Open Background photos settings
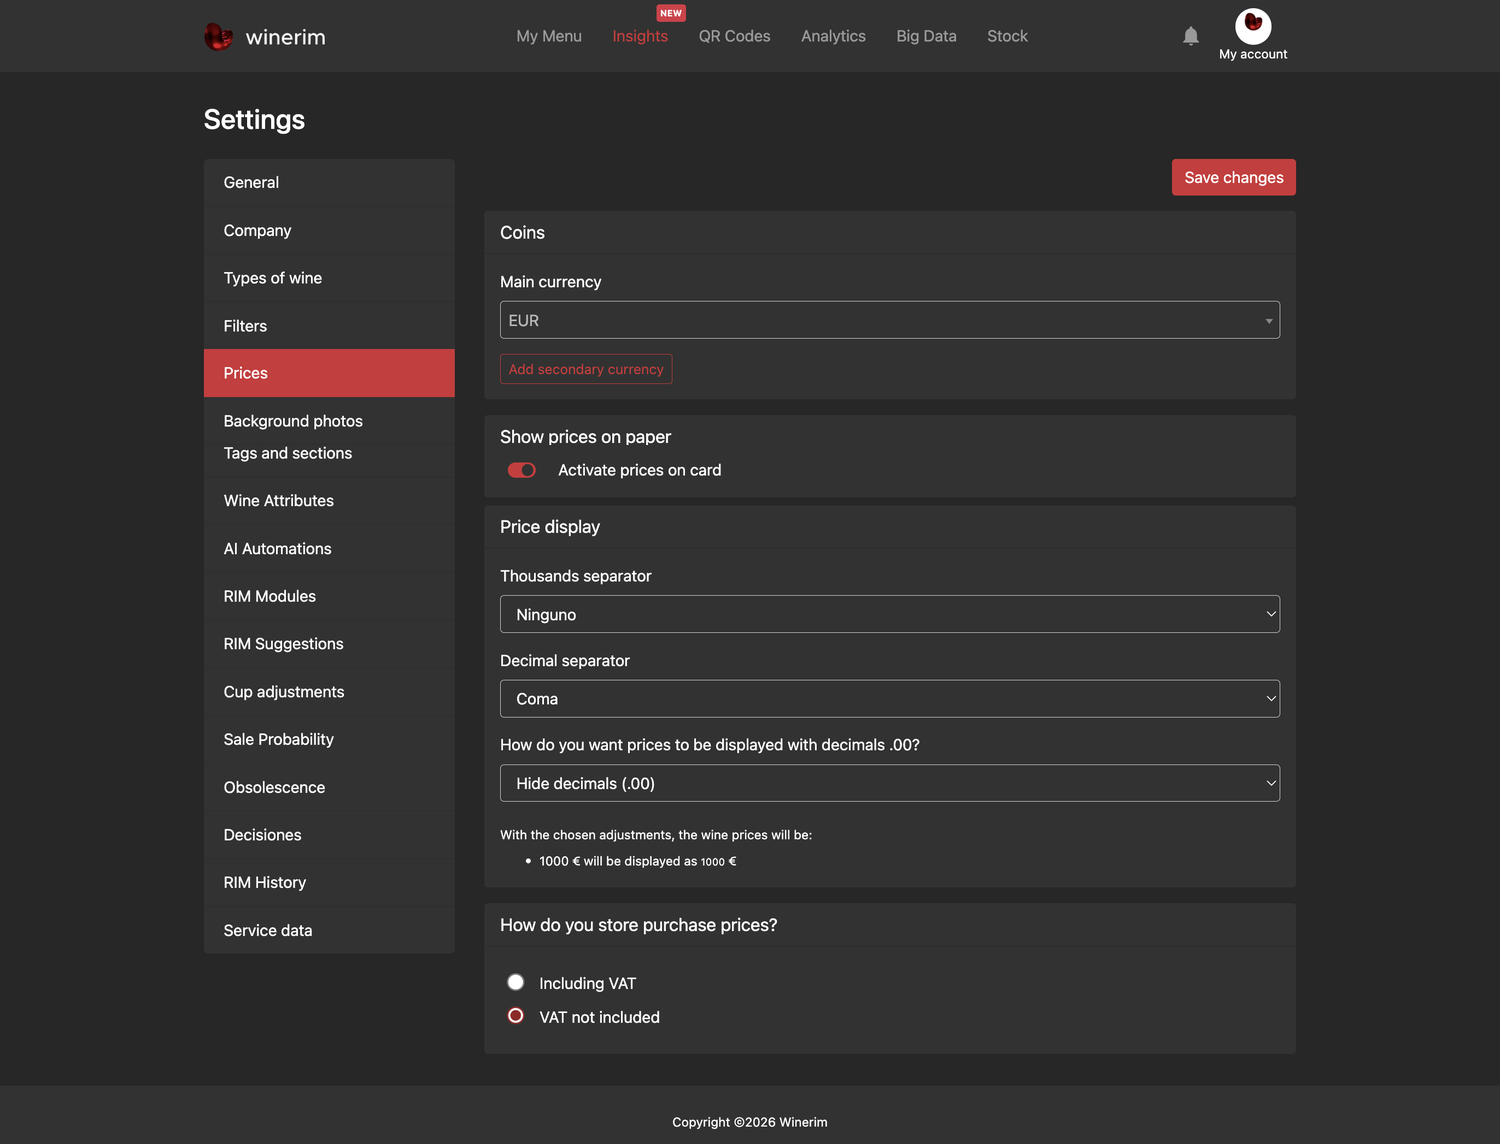 click(329, 421)
